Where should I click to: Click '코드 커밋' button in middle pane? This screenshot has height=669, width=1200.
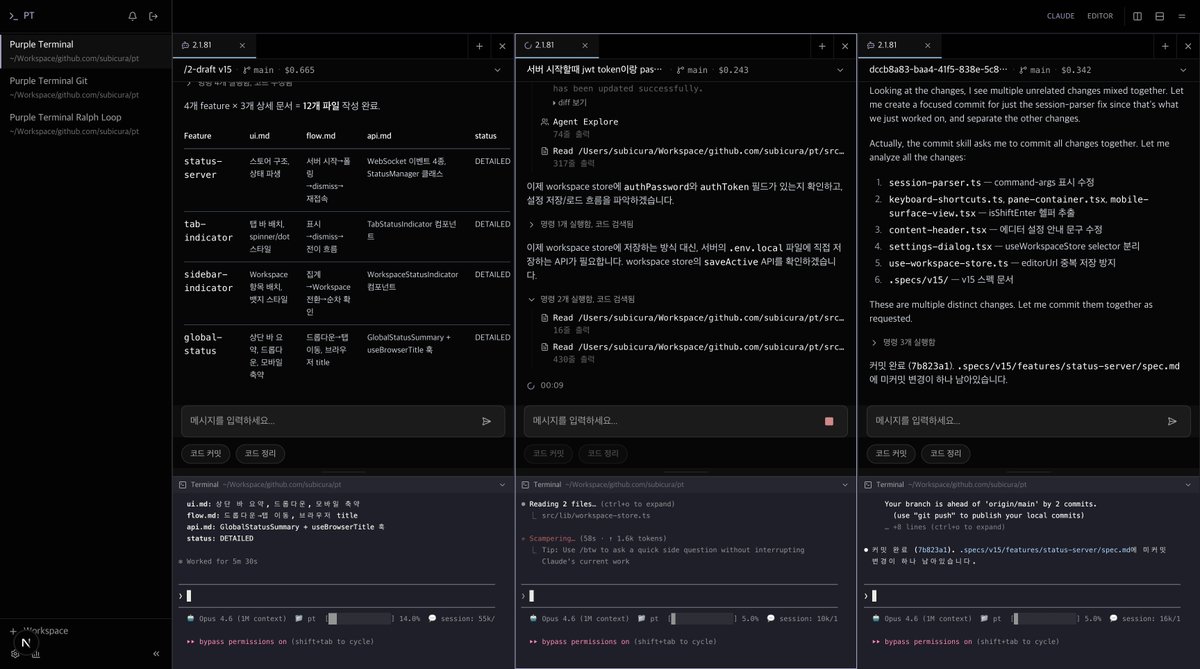[549, 453]
